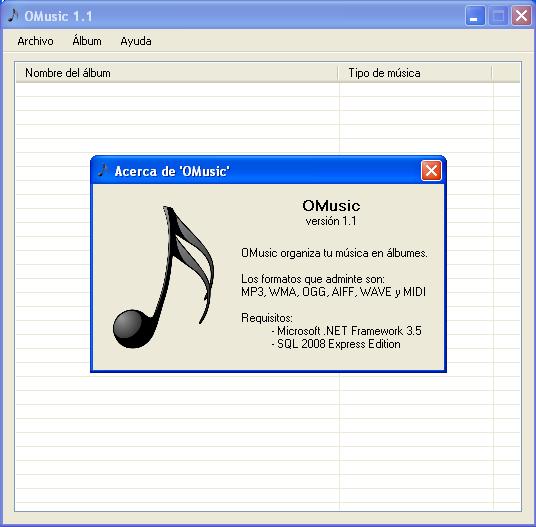This screenshot has height=527, width=536.
Task: Open the Archivo menu
Action: click(x=35, y=41)
